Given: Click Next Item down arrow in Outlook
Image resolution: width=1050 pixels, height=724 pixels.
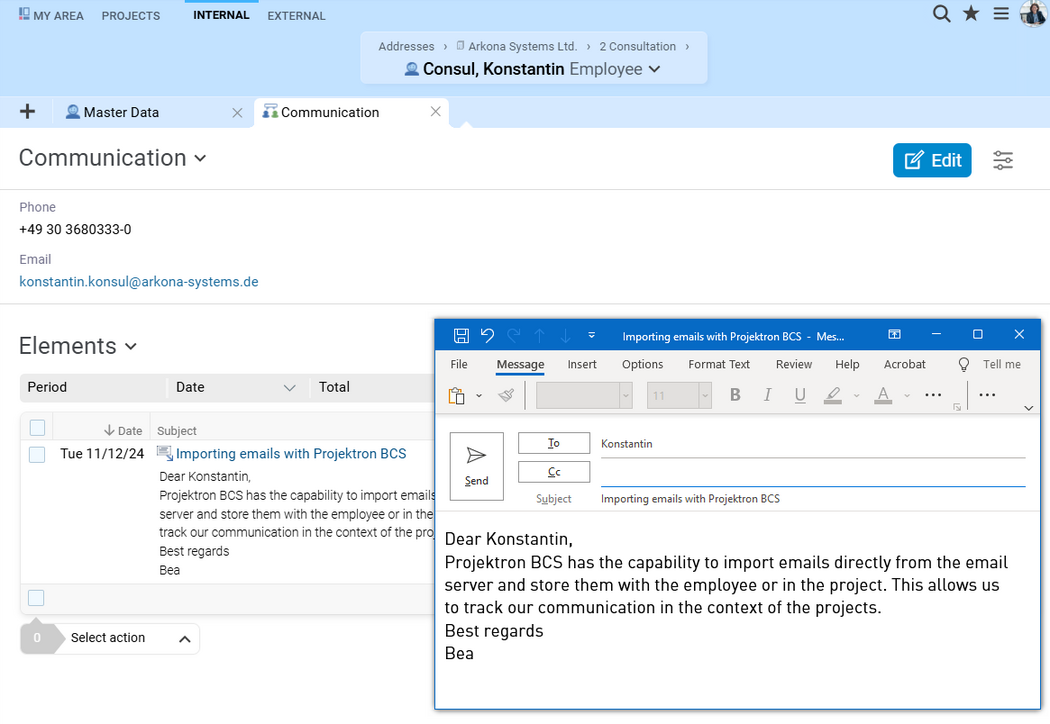Looking at the screenshot, I should (566, 336).
